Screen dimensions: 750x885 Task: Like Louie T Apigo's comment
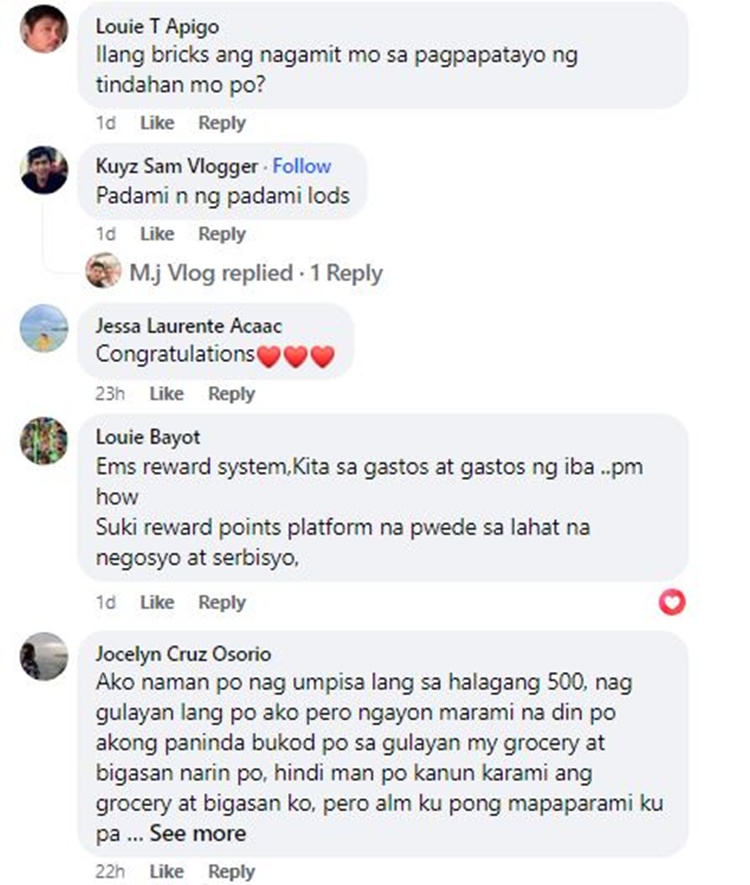(157, 123)
